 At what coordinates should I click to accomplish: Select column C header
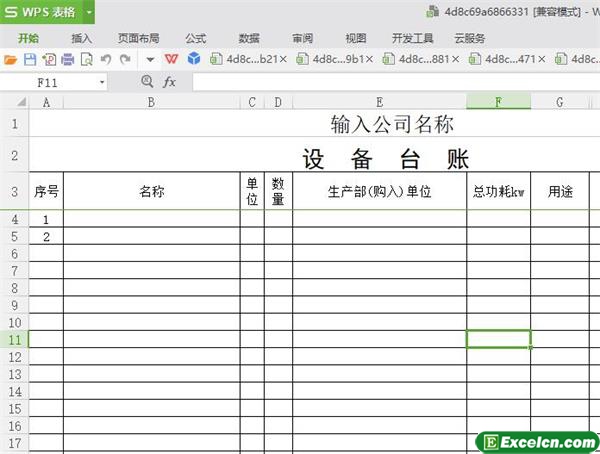252,102
